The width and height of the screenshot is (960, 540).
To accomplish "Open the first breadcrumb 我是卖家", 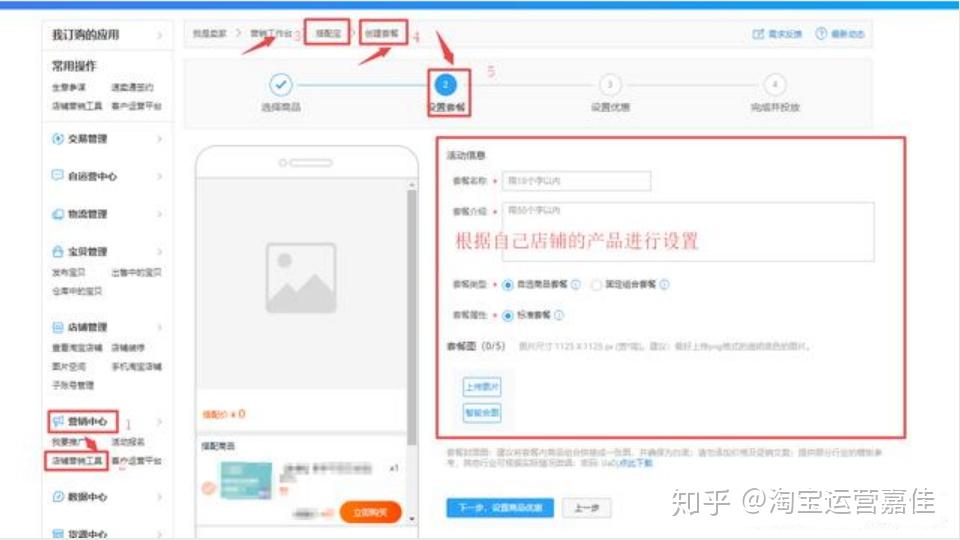I will [209, 33].
